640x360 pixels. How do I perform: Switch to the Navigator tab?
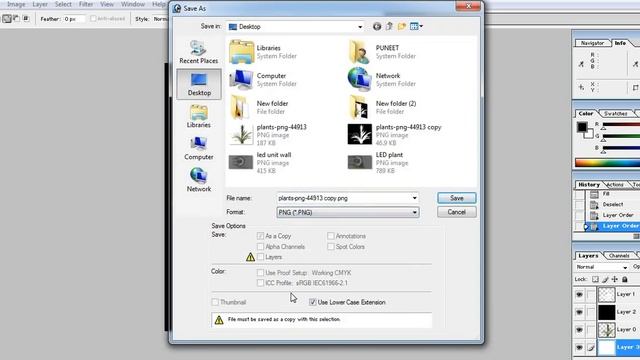point(592,43)
